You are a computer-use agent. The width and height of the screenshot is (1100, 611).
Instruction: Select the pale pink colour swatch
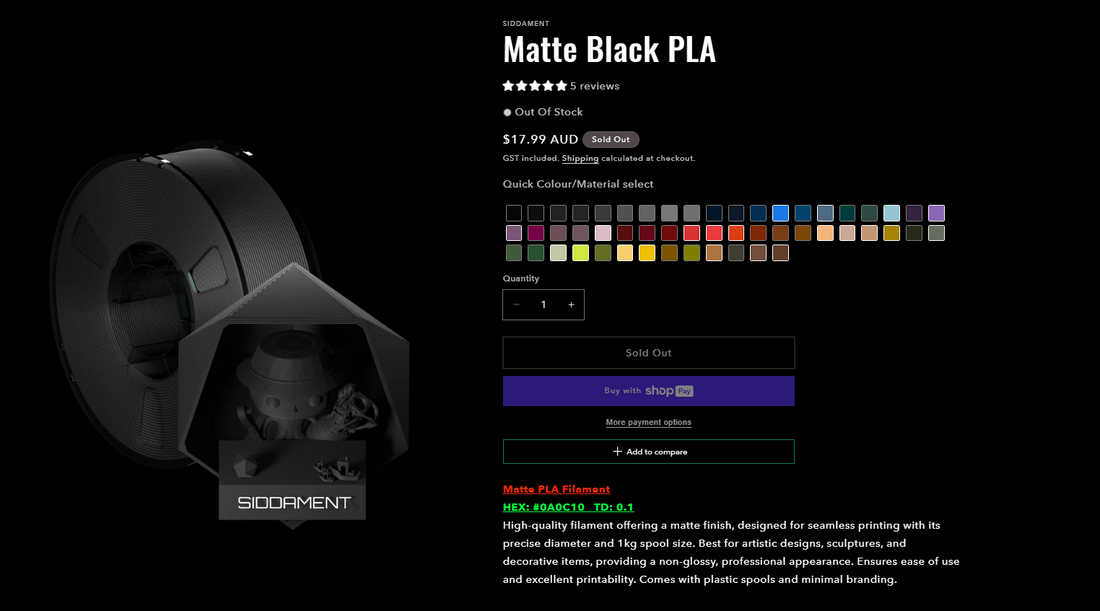click(x=603, y=233)
